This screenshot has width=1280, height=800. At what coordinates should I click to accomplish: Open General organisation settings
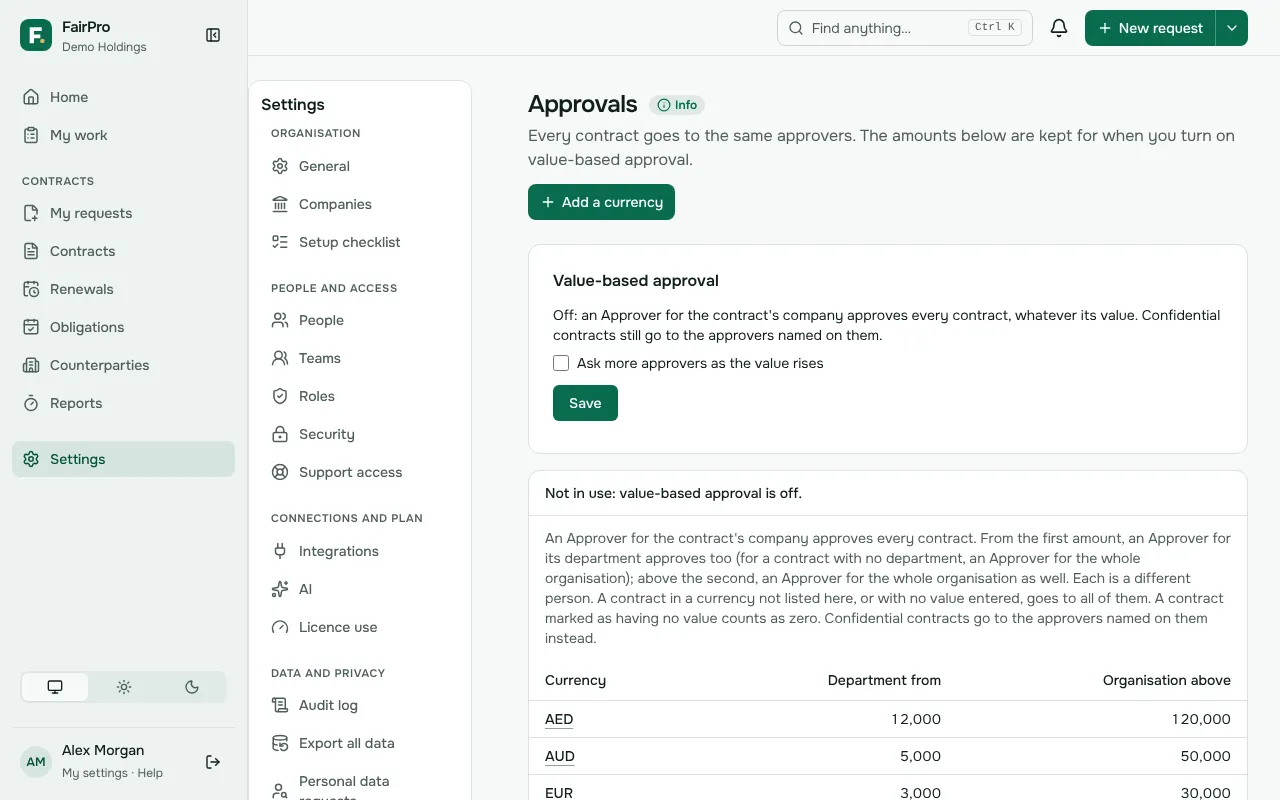pyautogui.click(x=360, y=166)
